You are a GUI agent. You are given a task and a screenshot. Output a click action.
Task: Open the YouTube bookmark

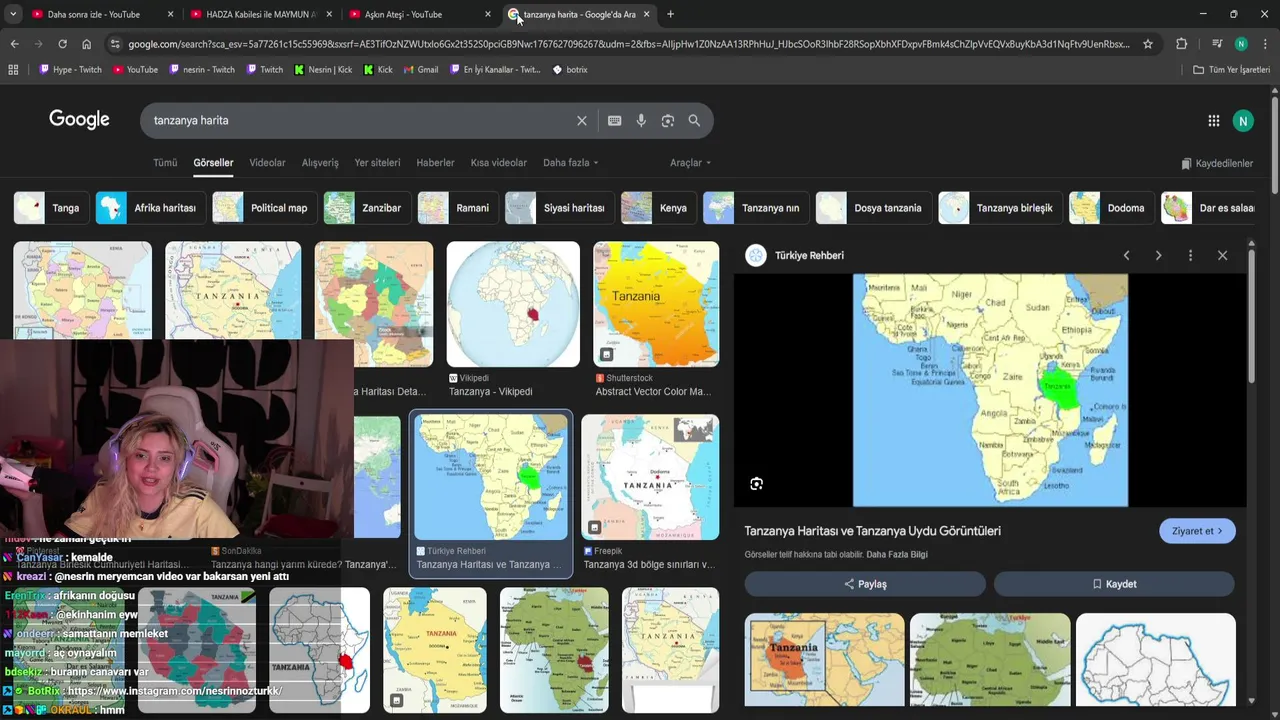[135, 70]
